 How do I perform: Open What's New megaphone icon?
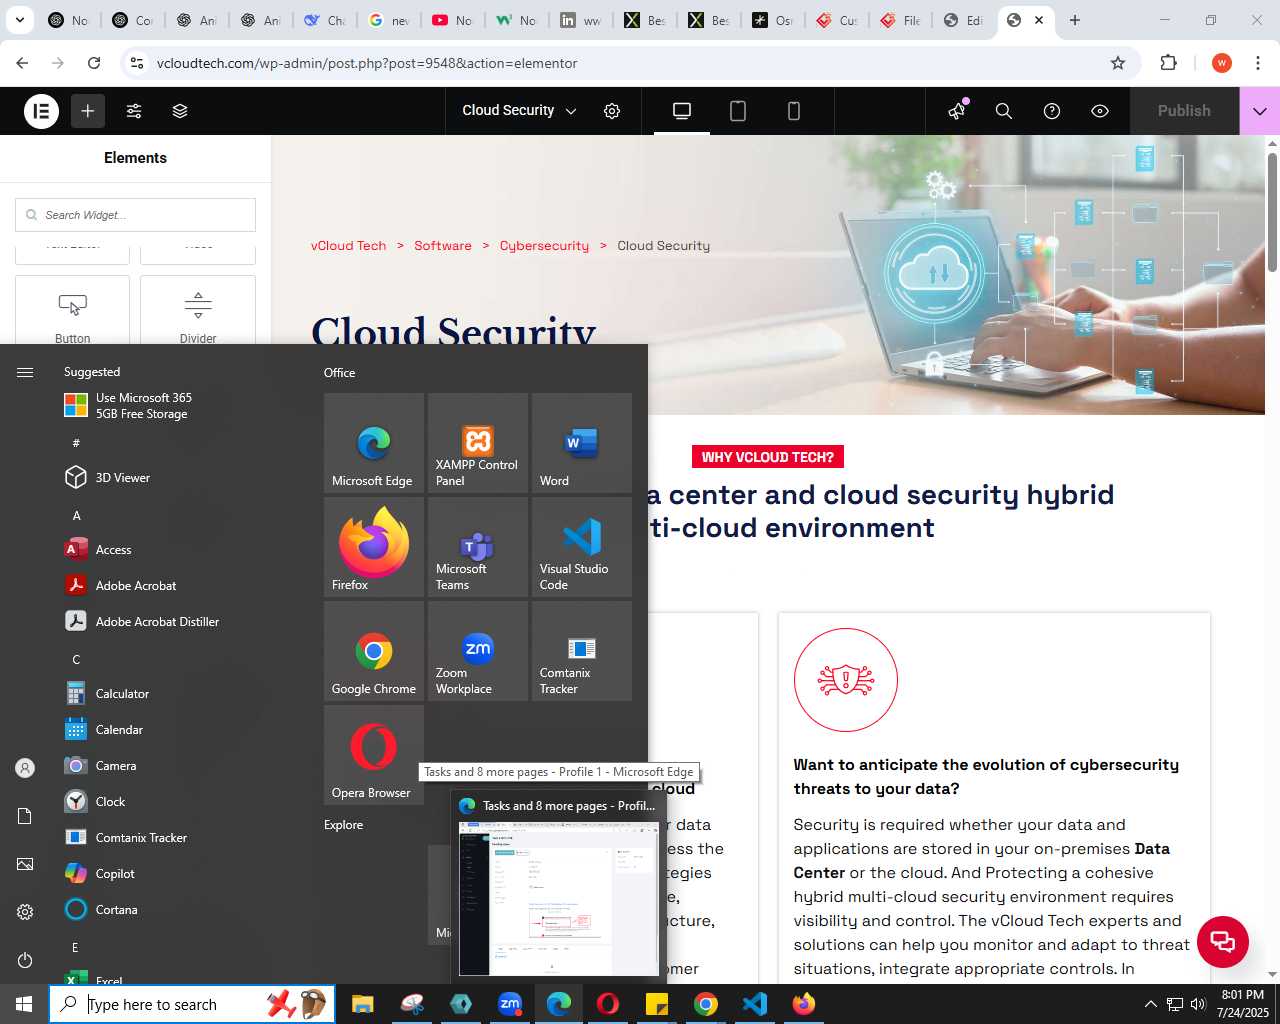pos(957,111)
